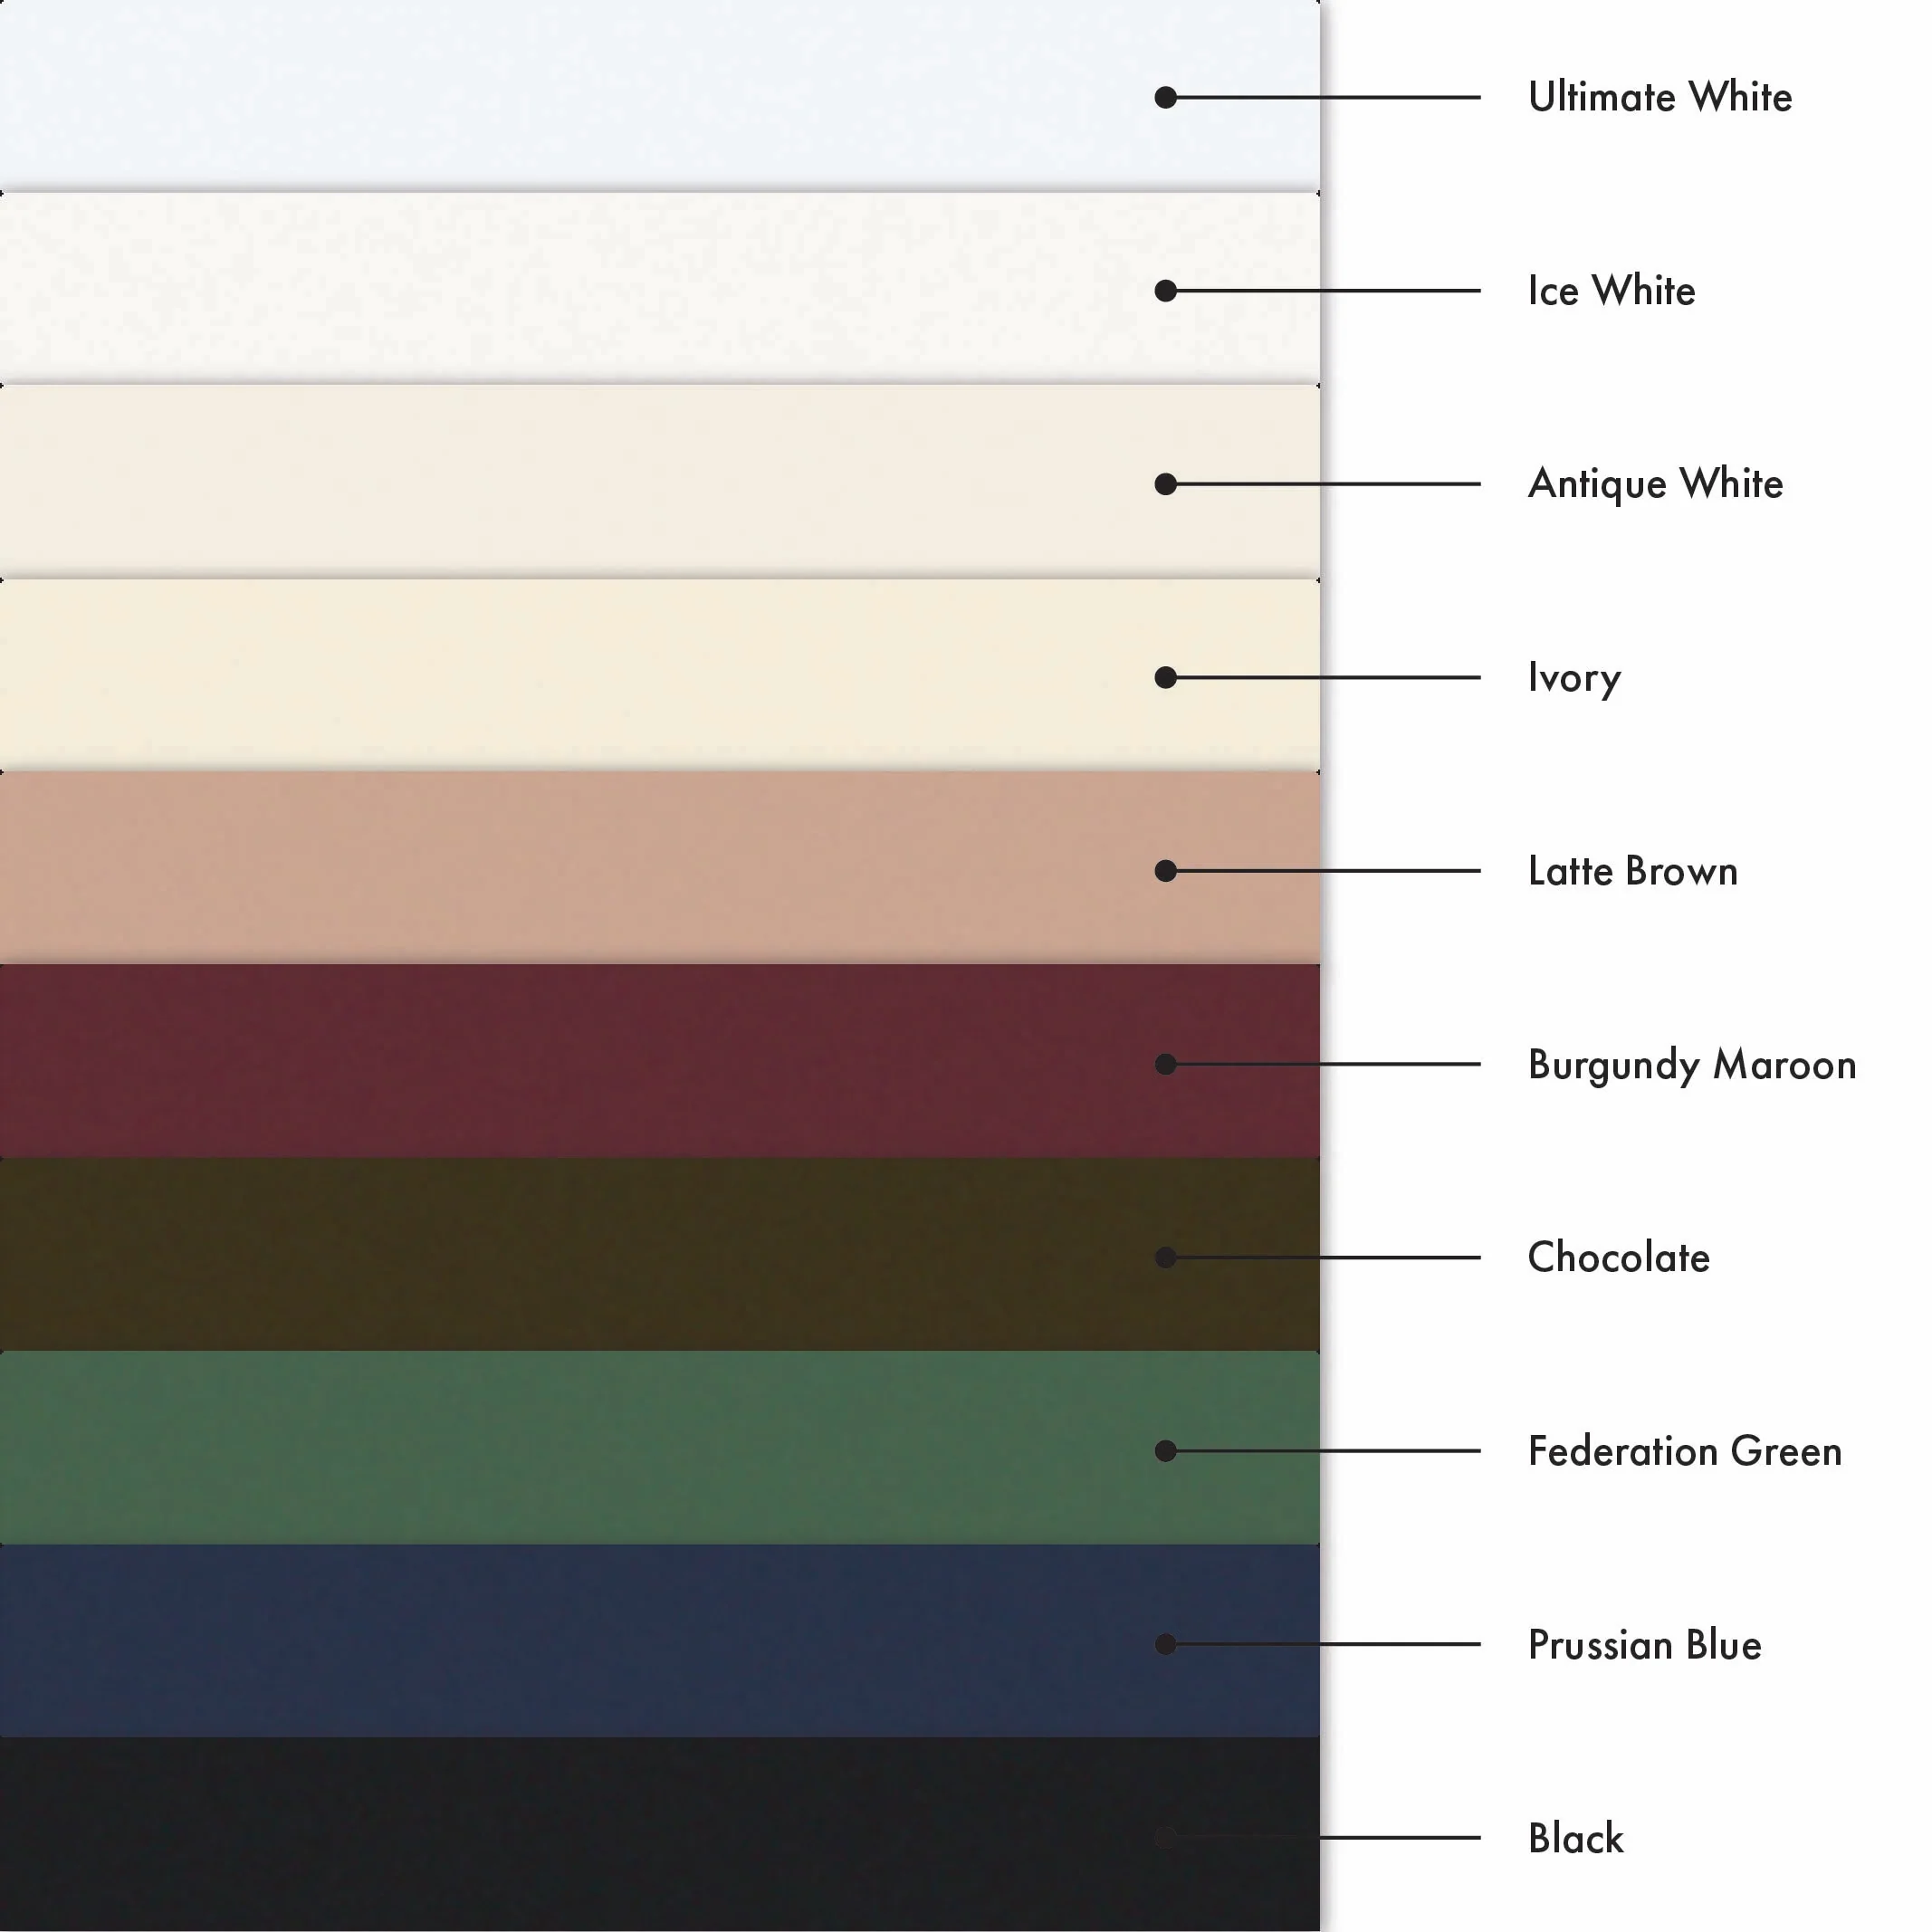Pick the Black color swatch
This screenshot has width=1932, height=1932.
pyautogui.click(x=660, y=1834)
